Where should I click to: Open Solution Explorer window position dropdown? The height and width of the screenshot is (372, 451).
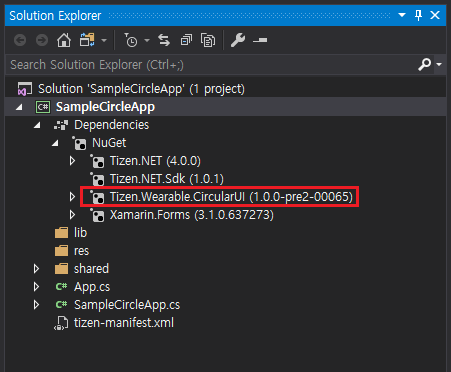click(x=402, y=15)
